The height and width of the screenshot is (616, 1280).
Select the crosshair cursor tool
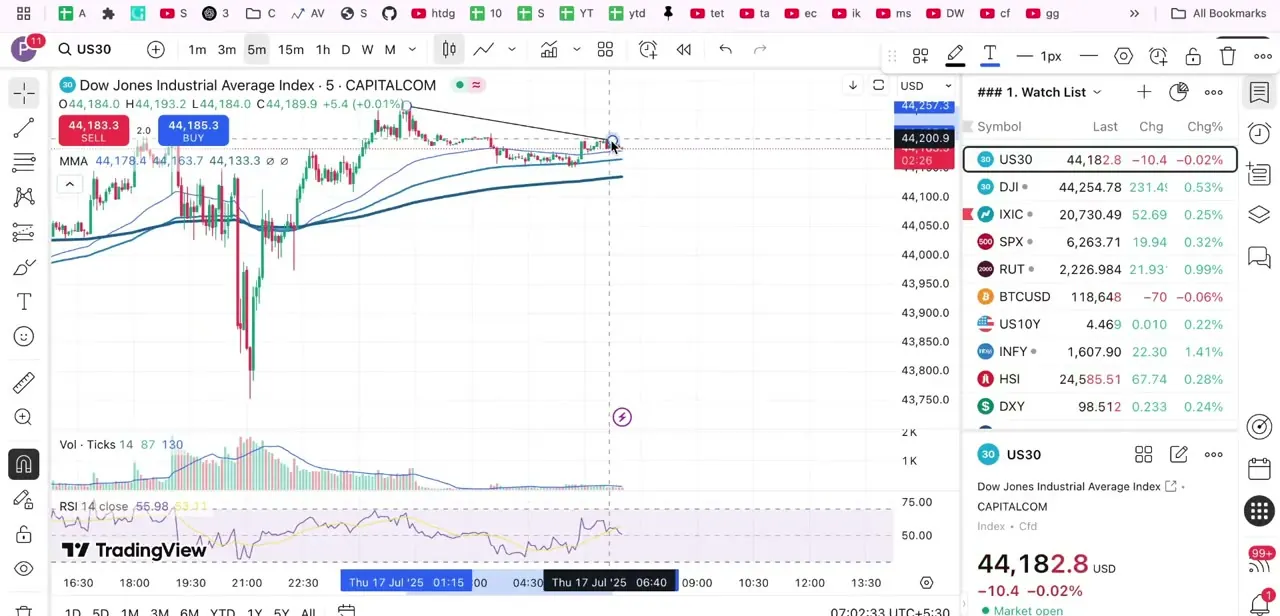[x=24, y=92]
